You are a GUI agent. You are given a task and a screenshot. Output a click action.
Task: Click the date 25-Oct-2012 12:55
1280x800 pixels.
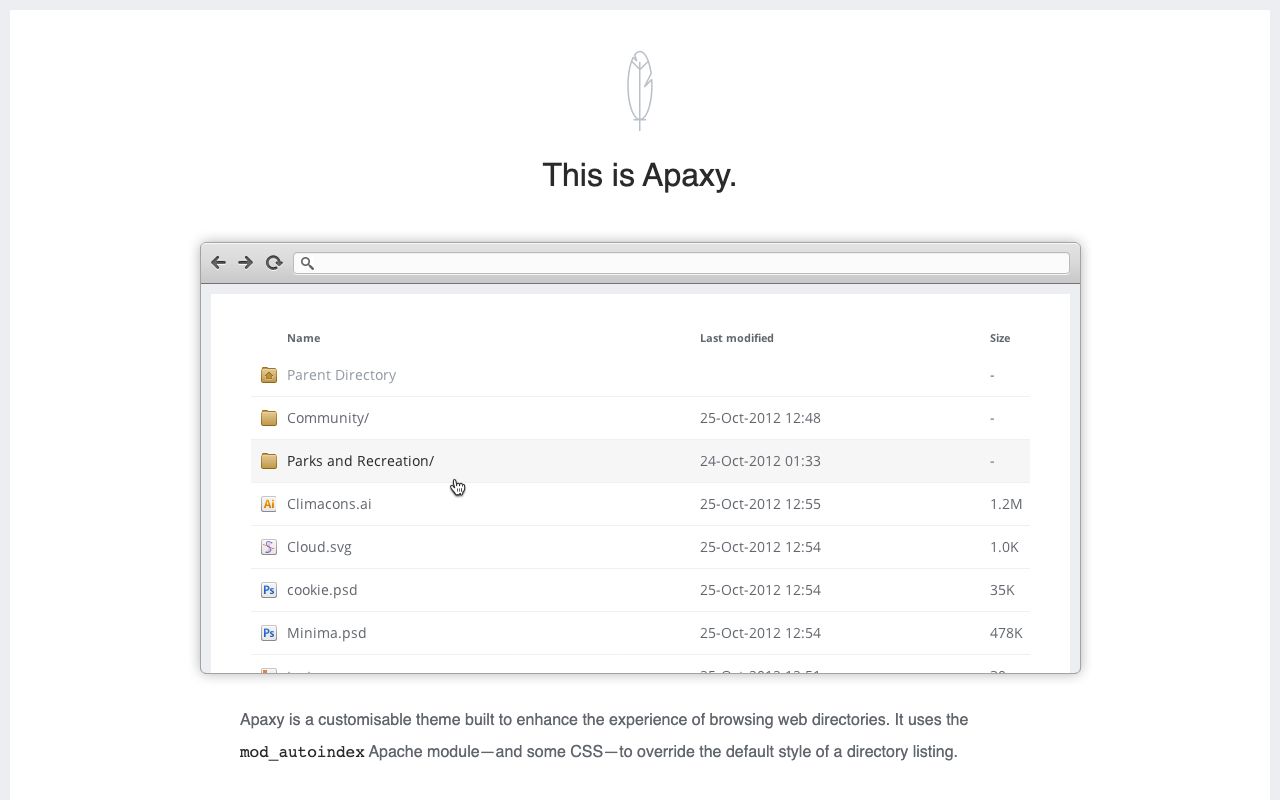760,504
